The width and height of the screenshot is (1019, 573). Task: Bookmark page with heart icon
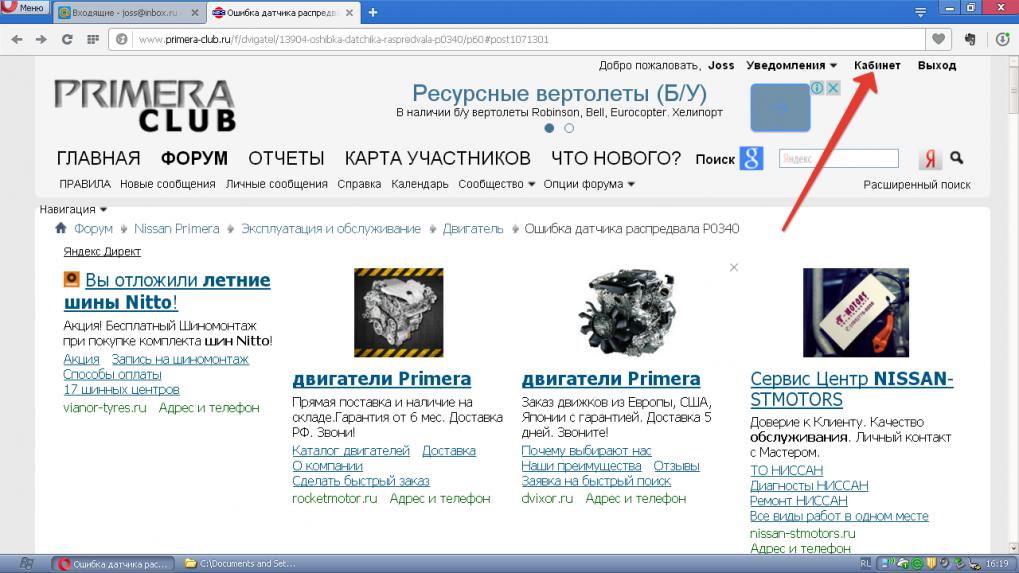click(x=938, y=40)
